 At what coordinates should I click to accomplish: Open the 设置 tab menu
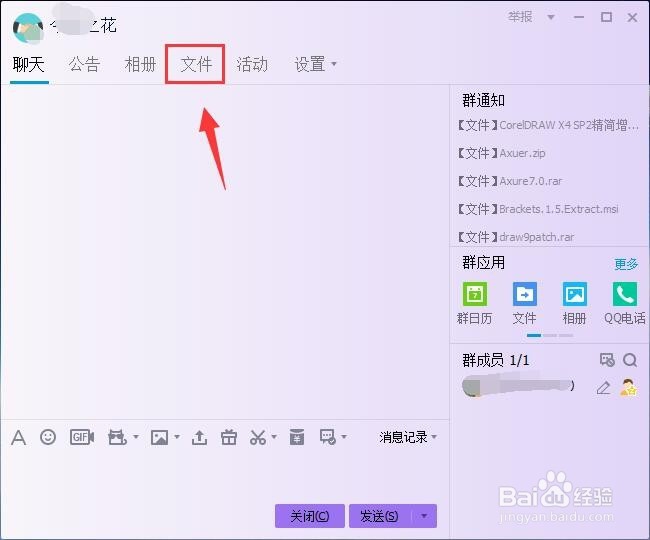[x=315, y=64]
